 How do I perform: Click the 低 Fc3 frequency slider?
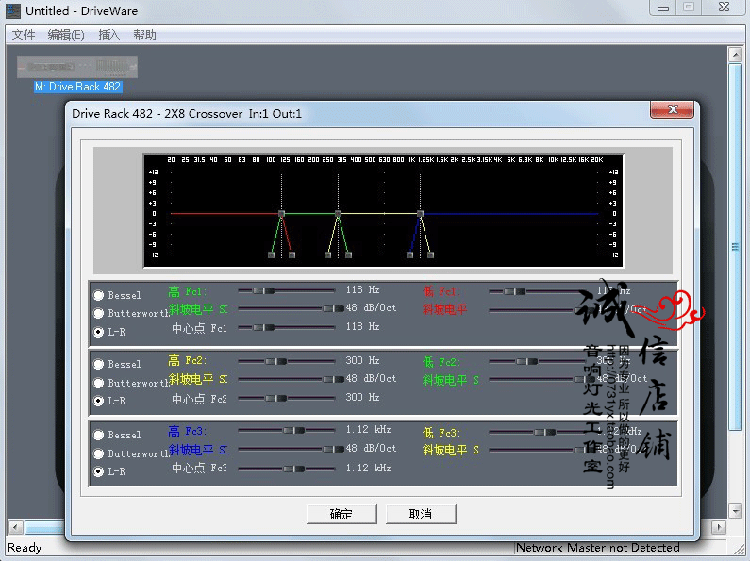(545, 432)
